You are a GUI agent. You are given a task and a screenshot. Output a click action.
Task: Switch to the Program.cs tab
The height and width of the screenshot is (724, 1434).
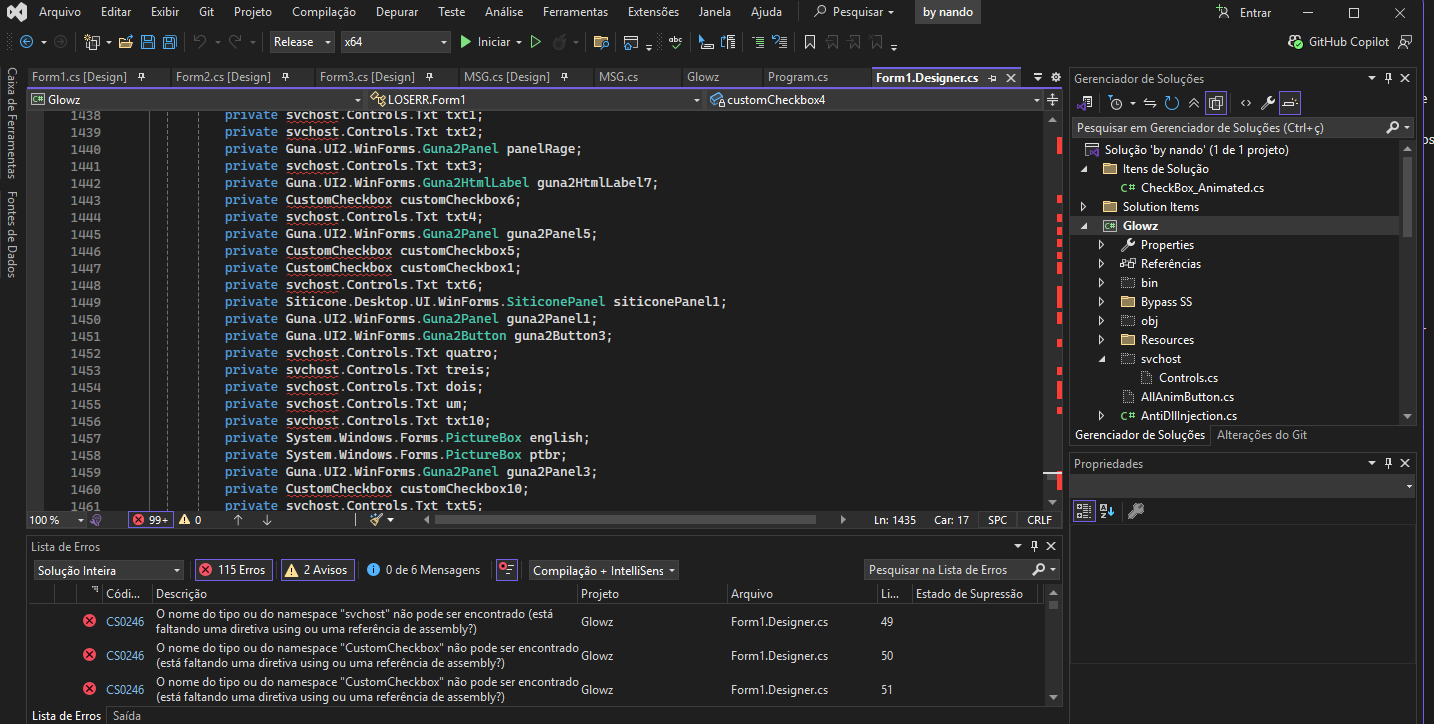(x=798, y=77)
